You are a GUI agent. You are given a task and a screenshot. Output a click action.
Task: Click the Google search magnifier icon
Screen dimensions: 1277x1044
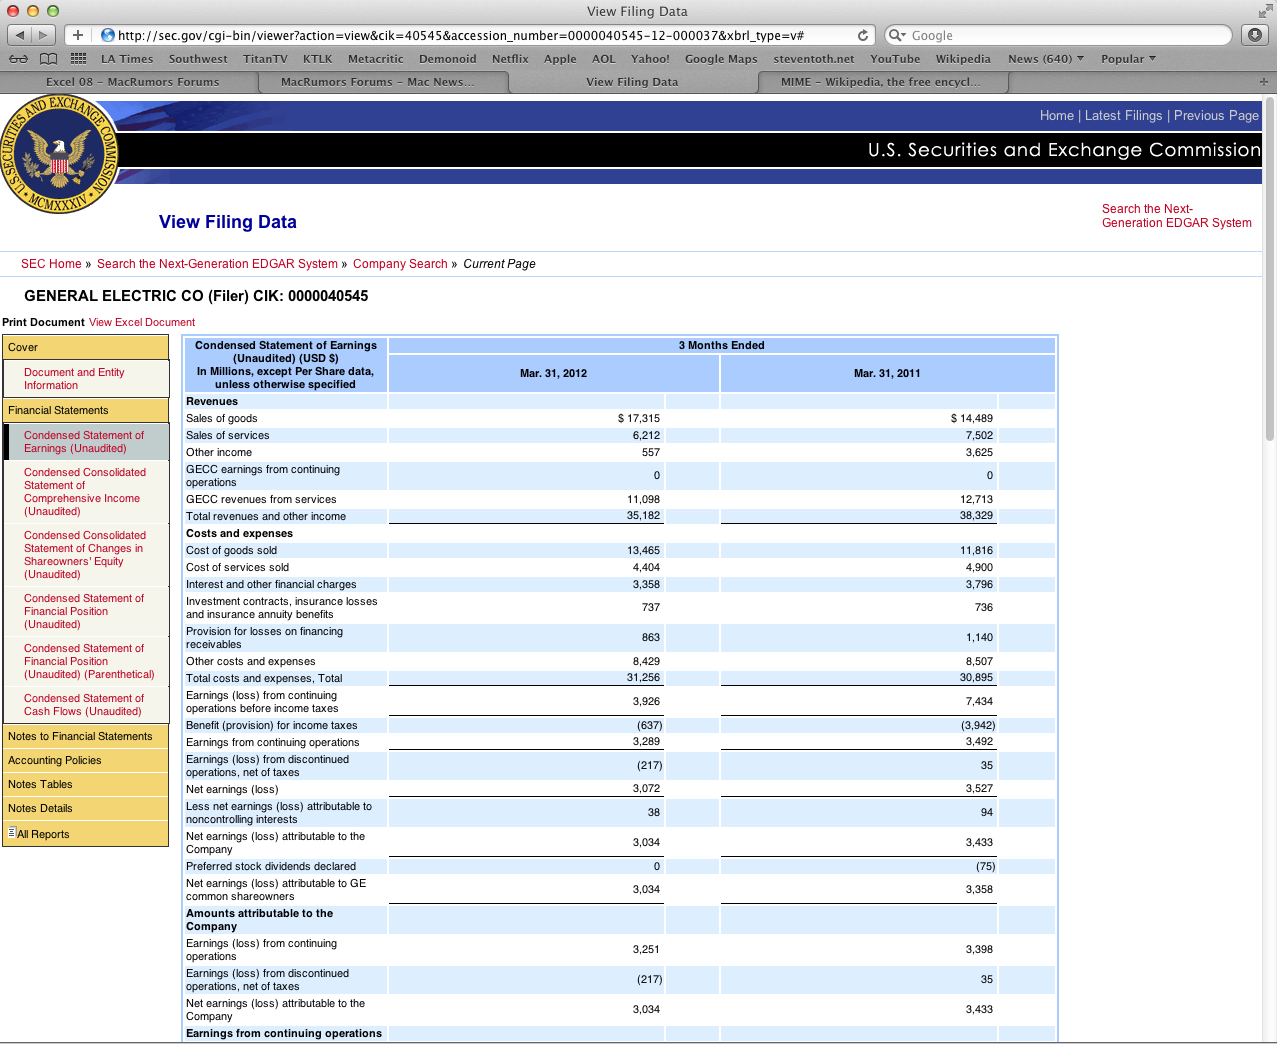tap(896, 35)
